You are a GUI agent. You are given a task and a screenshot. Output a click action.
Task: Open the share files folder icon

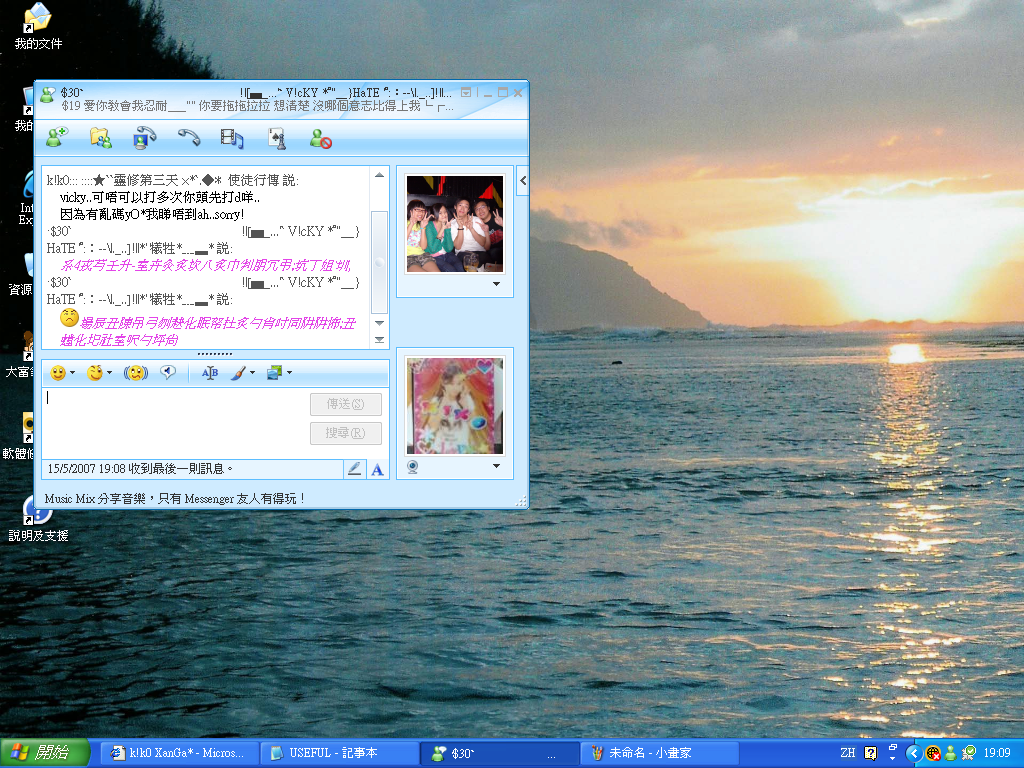point(100,138)
